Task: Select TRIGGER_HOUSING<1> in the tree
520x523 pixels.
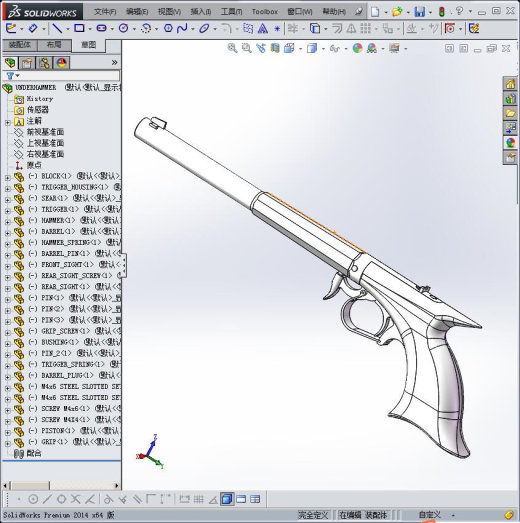Action: [x=75, y=187]
